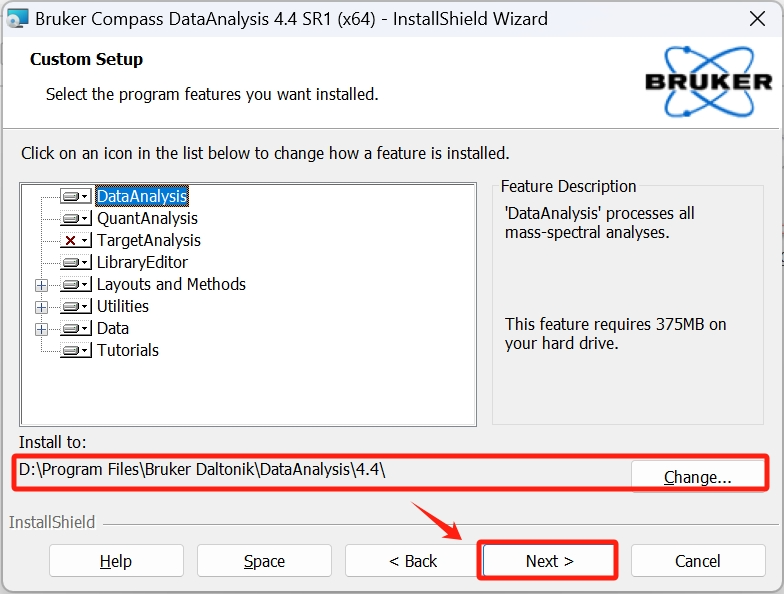Screen dimensions: 784x594
Task: Check disk usage with Space button
Action: click(x=264, y=561)
